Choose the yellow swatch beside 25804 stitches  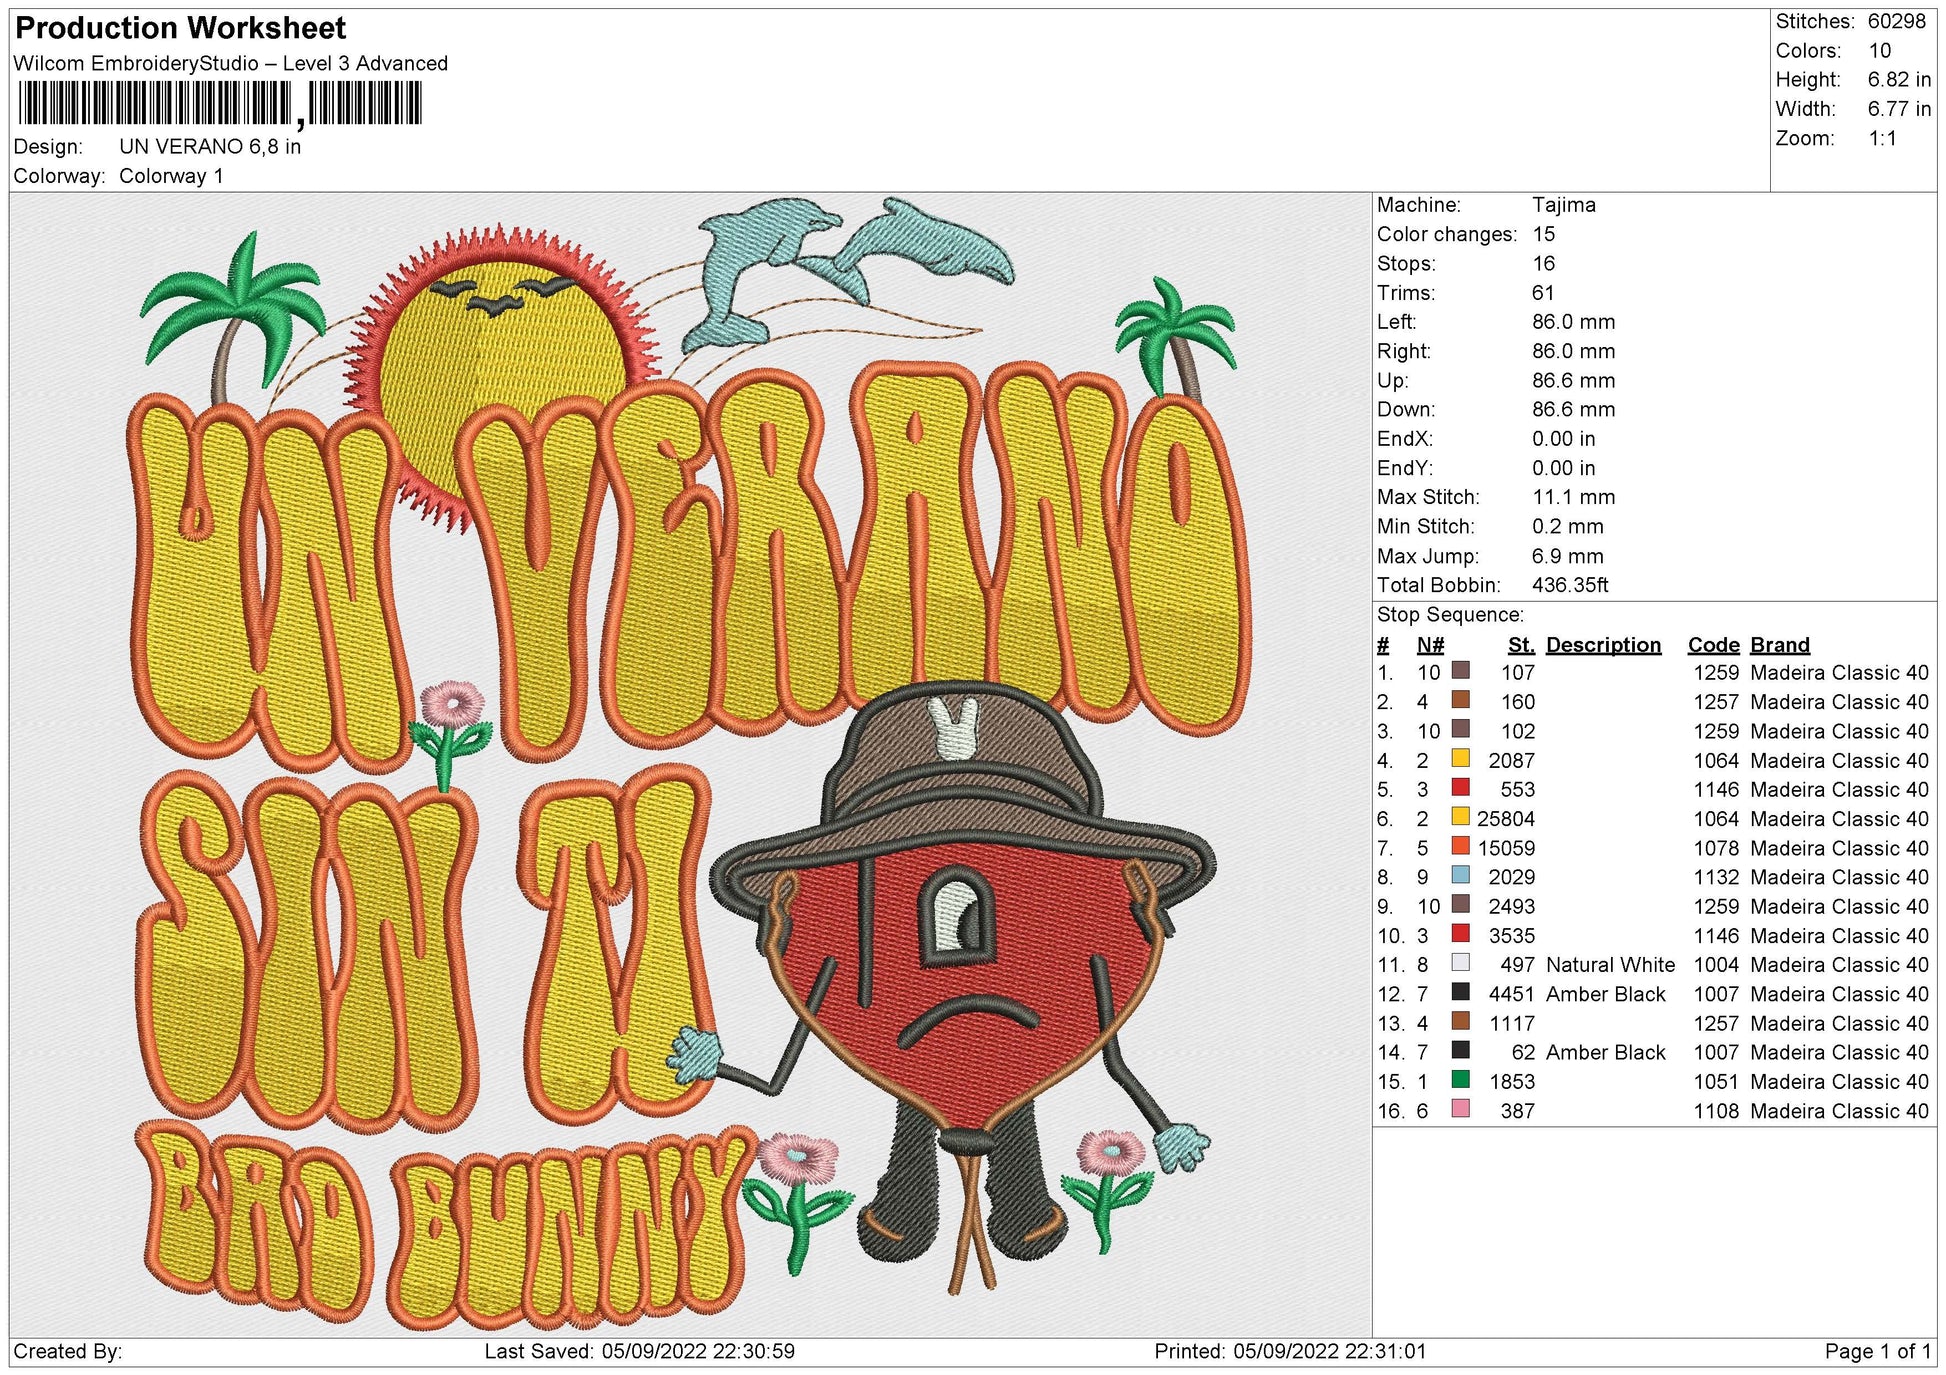(1460, 817)
